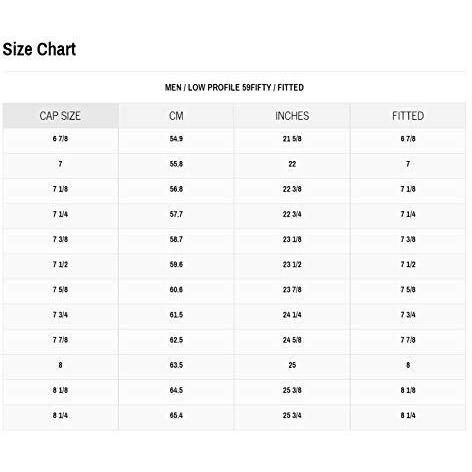472x472 pixels.
Task: Select the 63.5 CM cell
Action: [x=176, y=365]
